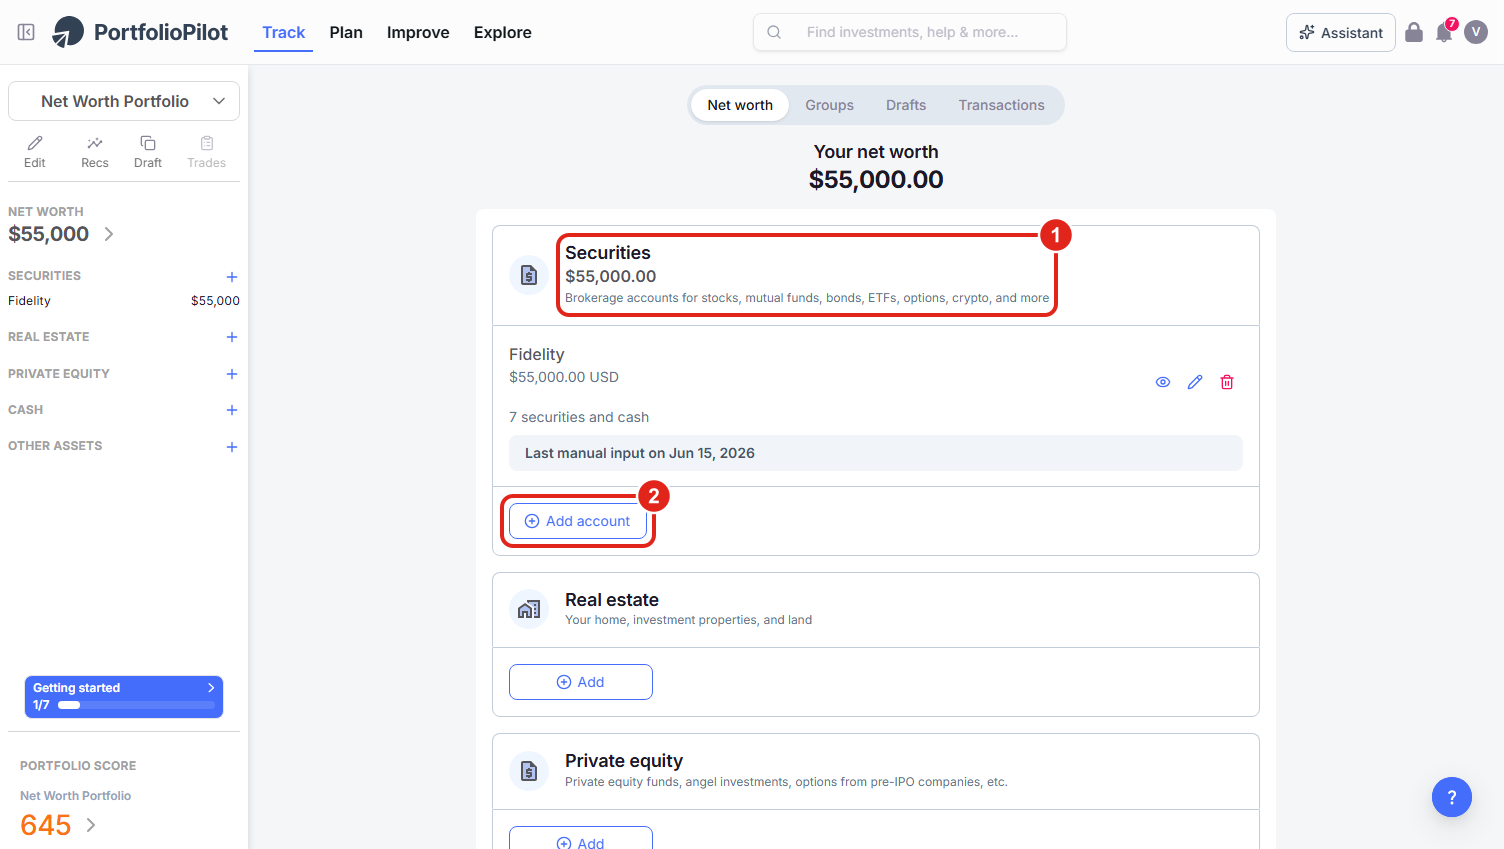Switch to the Plan tab
1504x849 pixels.
[346, 32]
